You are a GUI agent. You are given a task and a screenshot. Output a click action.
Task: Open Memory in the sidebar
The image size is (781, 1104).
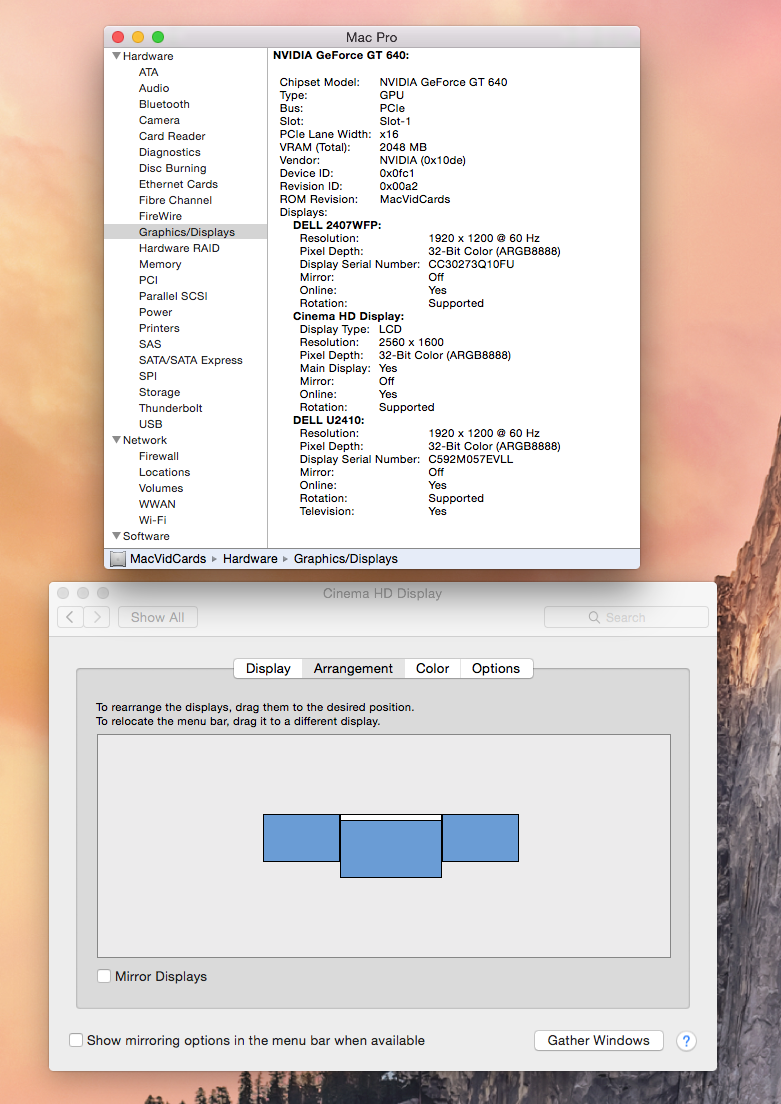pos(160,264)
